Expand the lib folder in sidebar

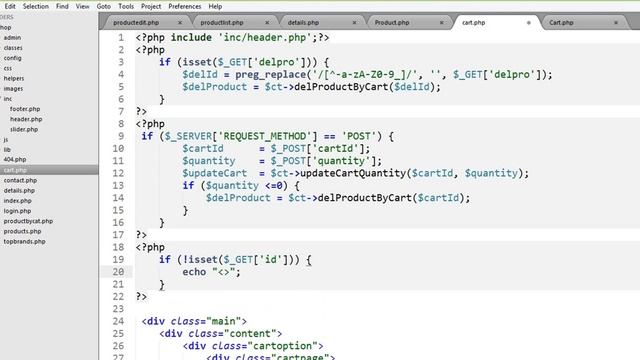pos(7,150)
